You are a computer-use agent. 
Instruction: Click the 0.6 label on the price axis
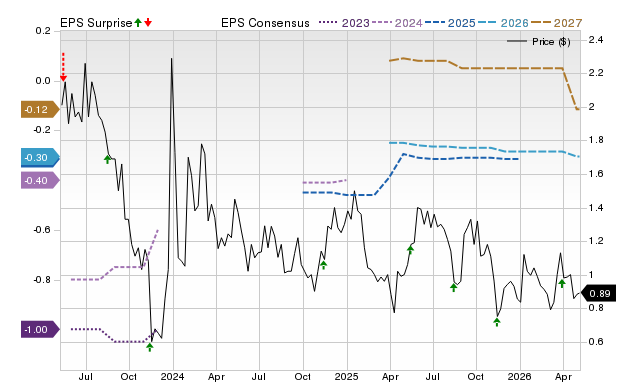(x=596, y=342)
